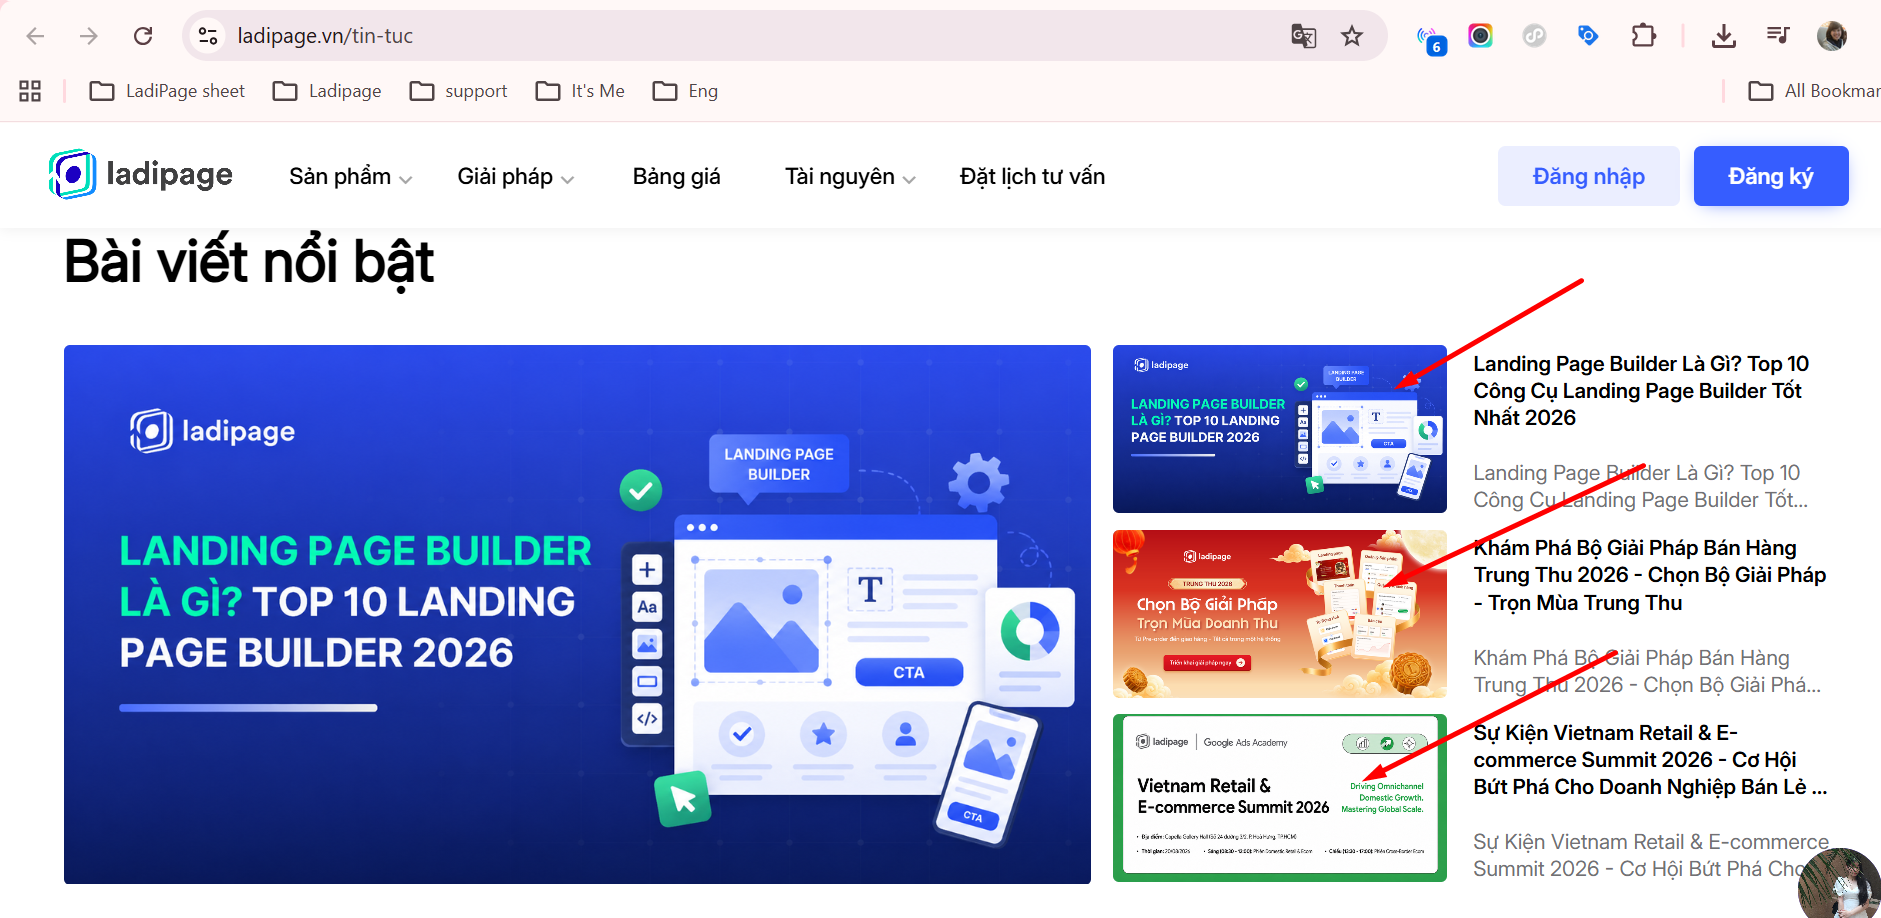View site information icon in address bar

208,36
